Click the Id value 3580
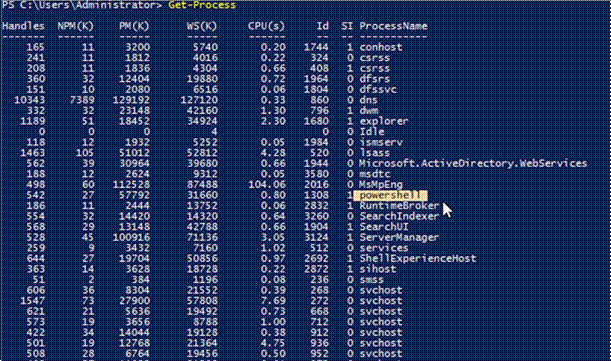611x361 pixels. click(x=316, y=174)
